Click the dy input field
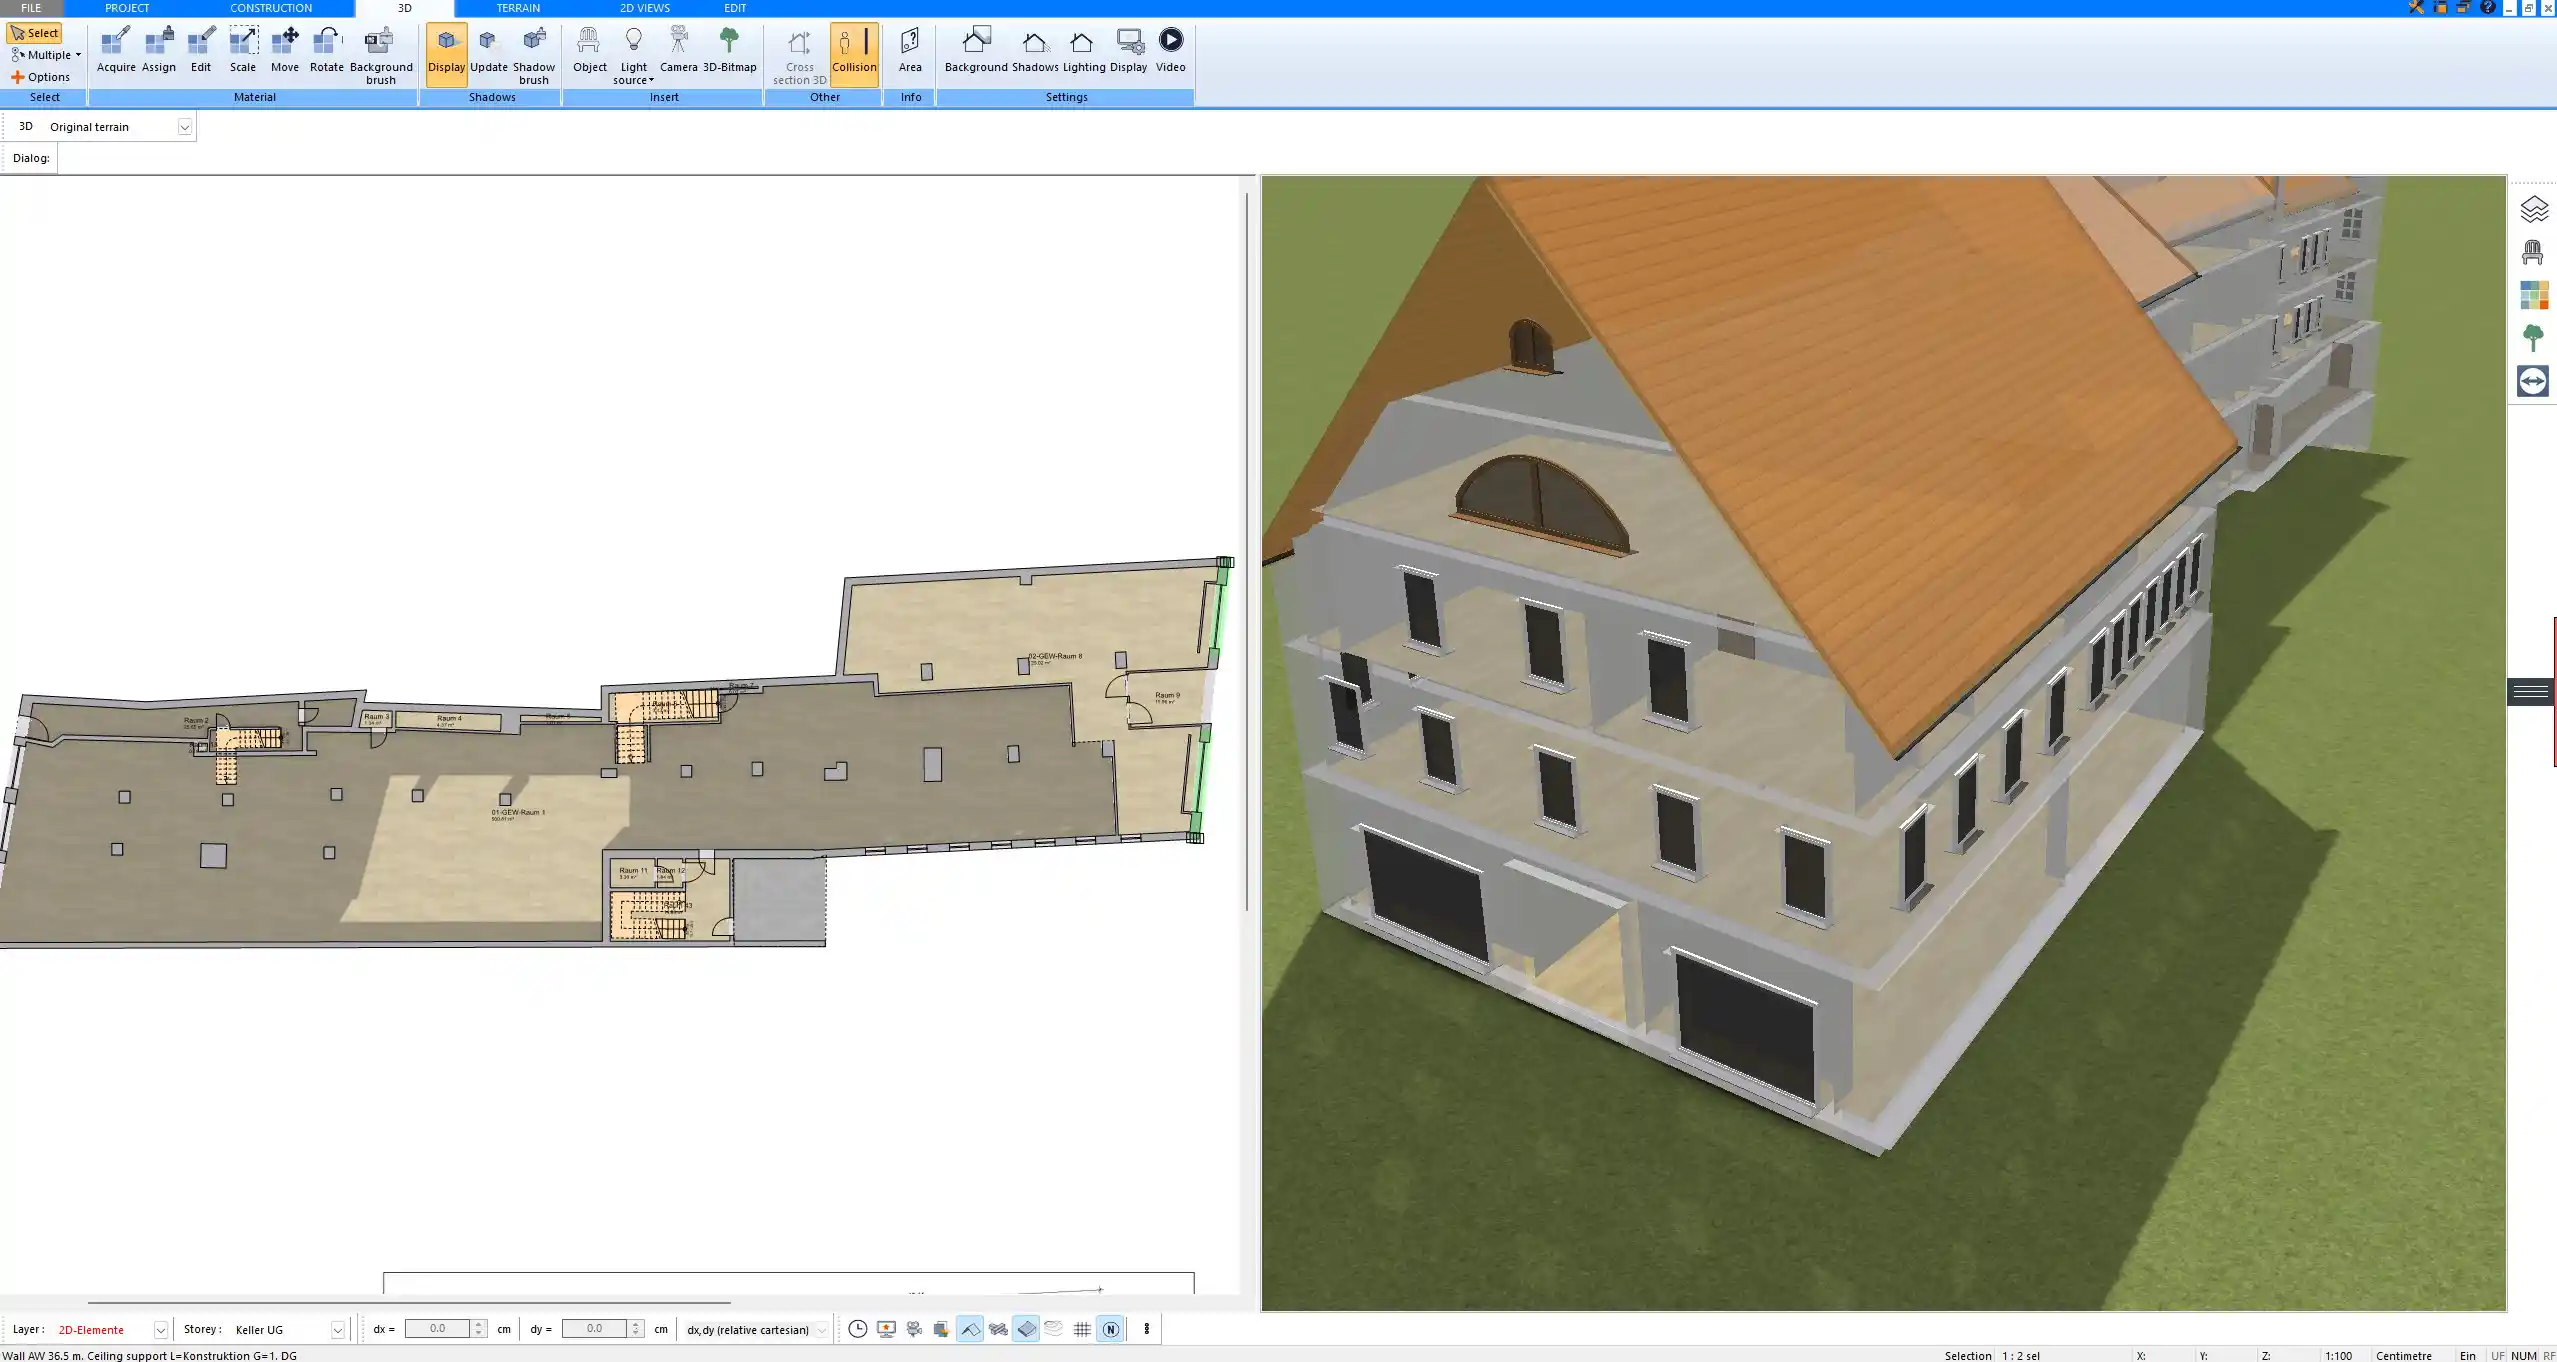 click(x=595, y=1329)
